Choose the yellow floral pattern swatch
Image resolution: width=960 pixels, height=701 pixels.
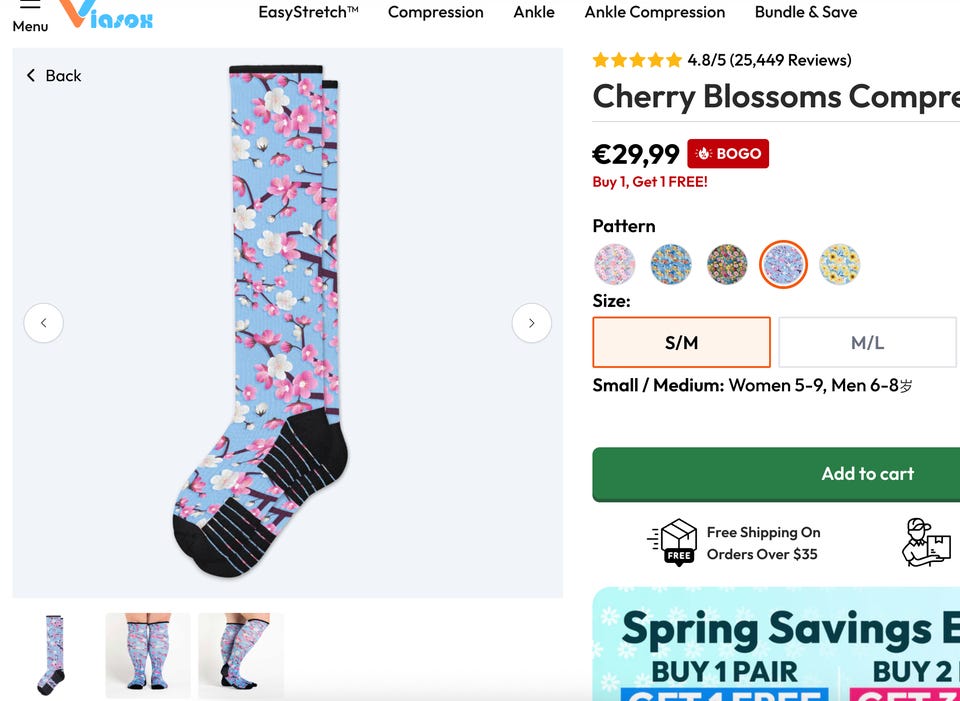point(839,265)
